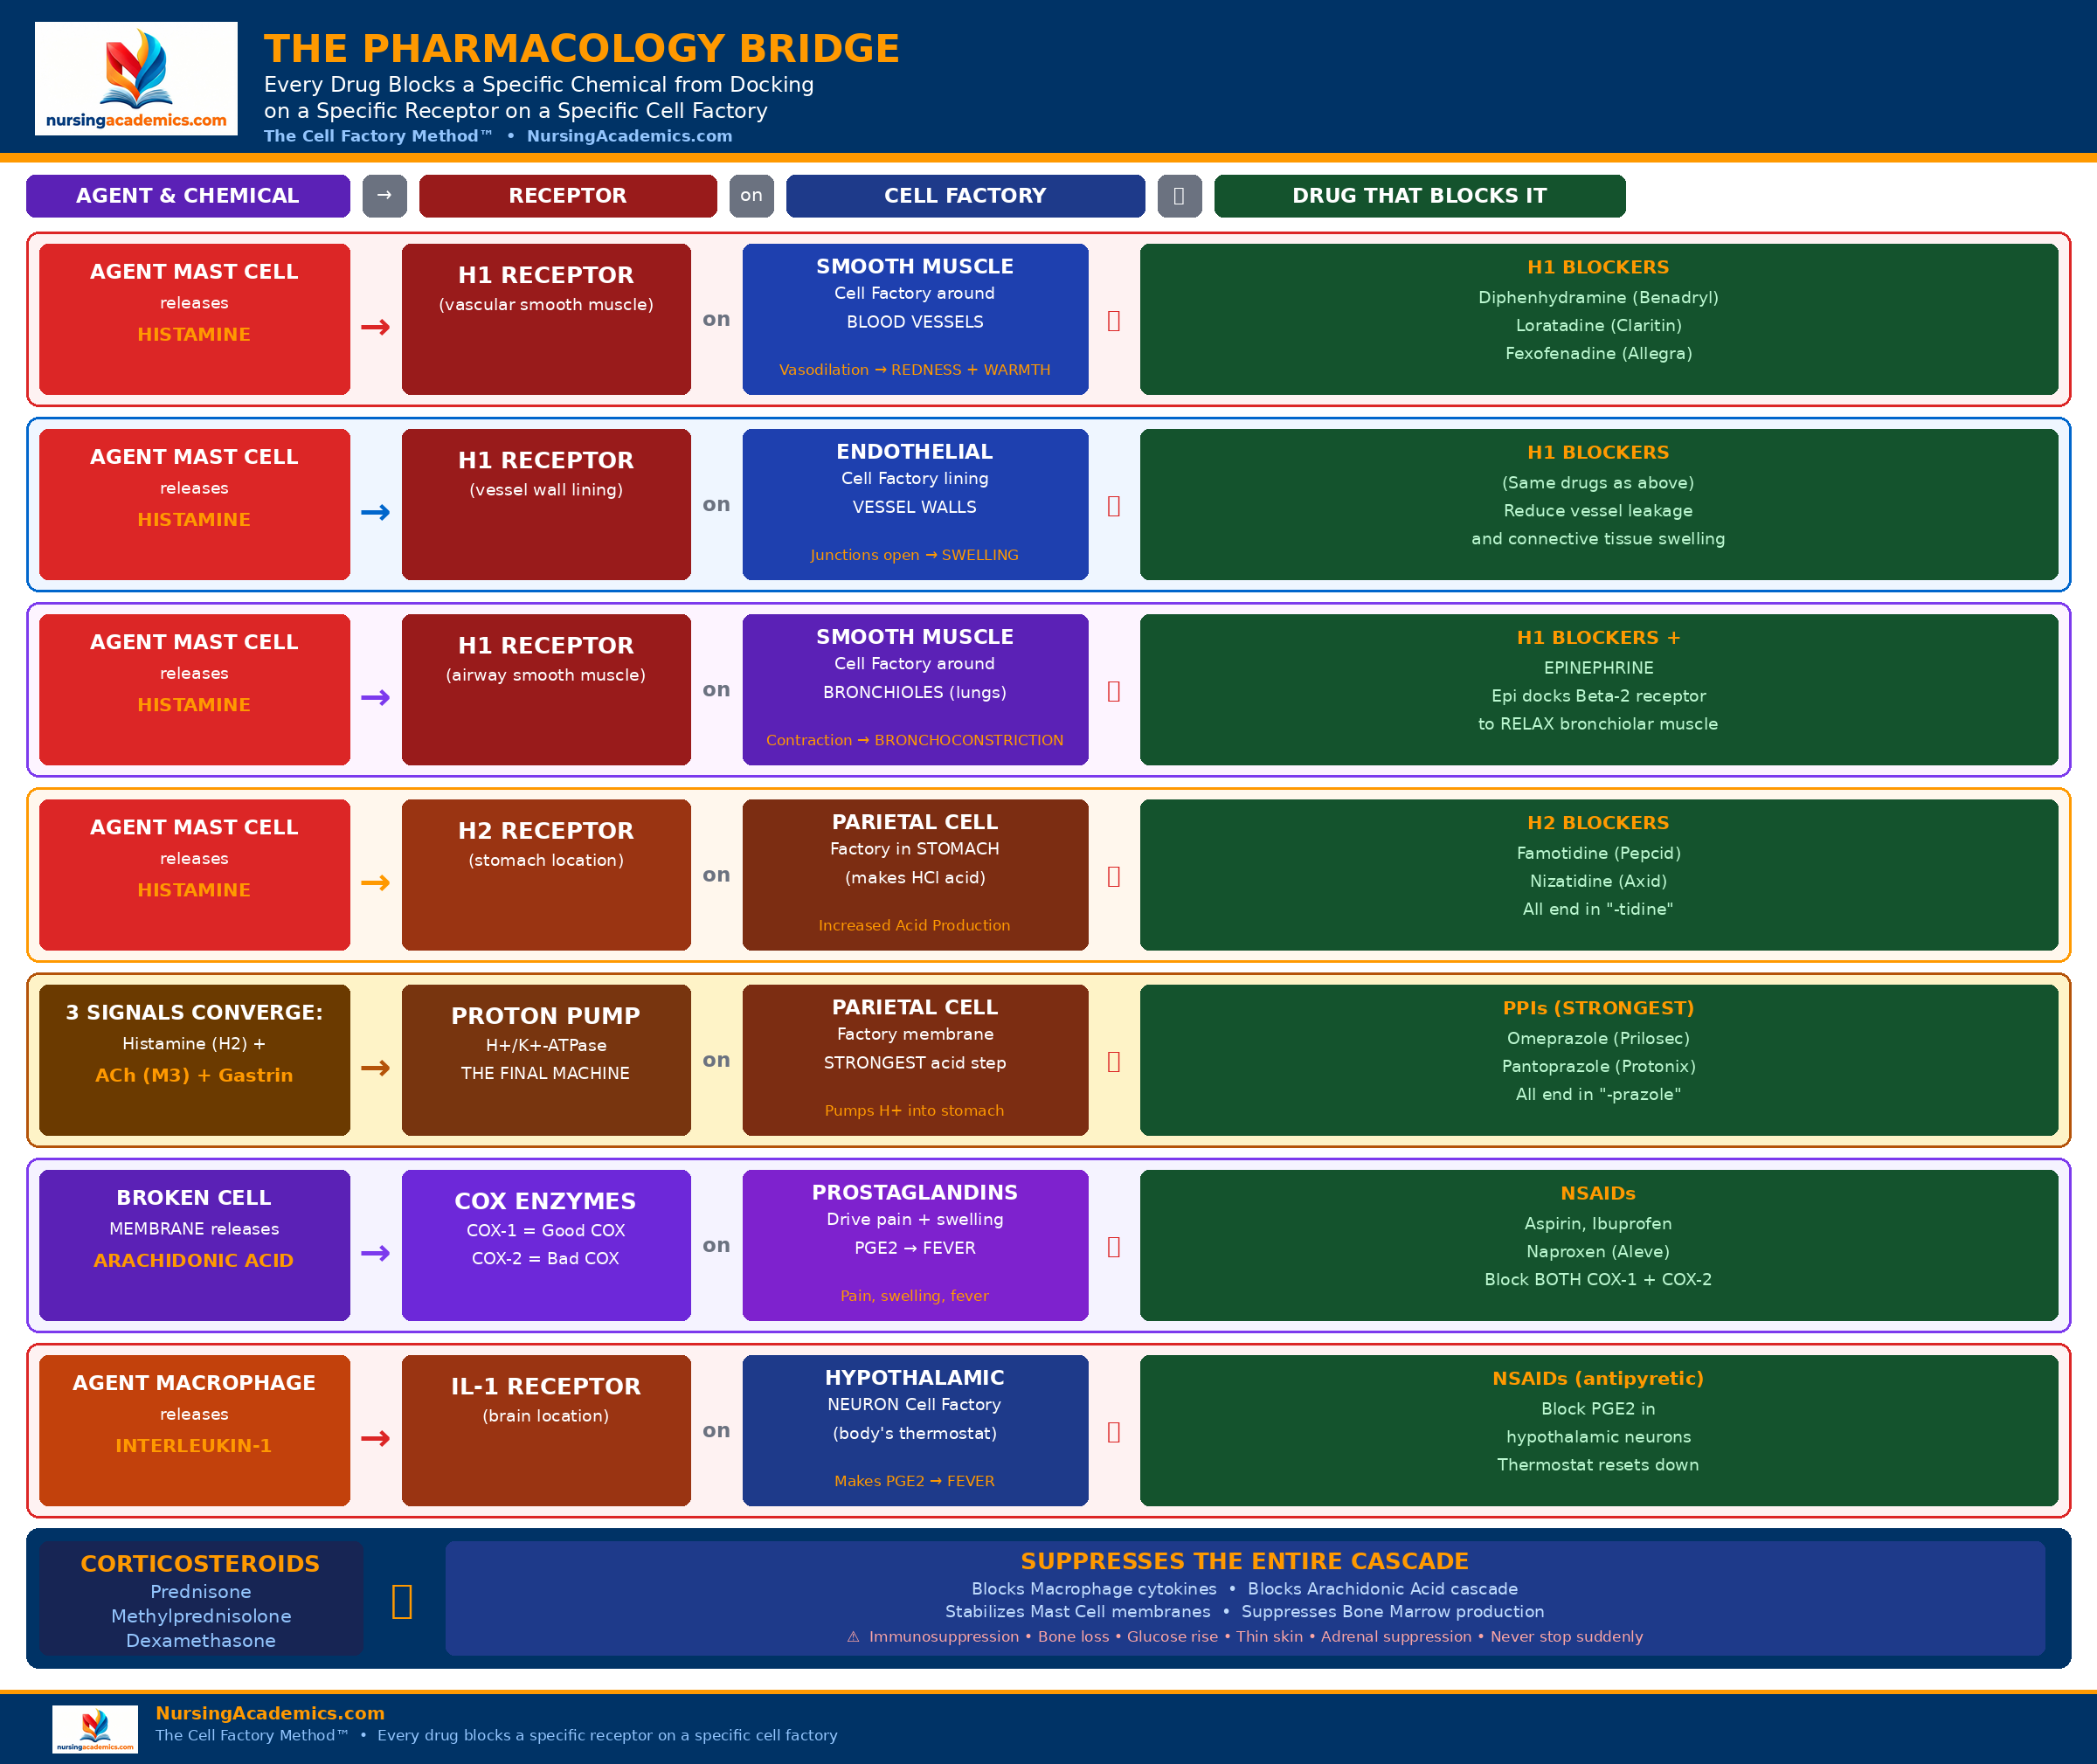
Task: Select the RECEPTOR red header pill
Action: coord(567,196)
